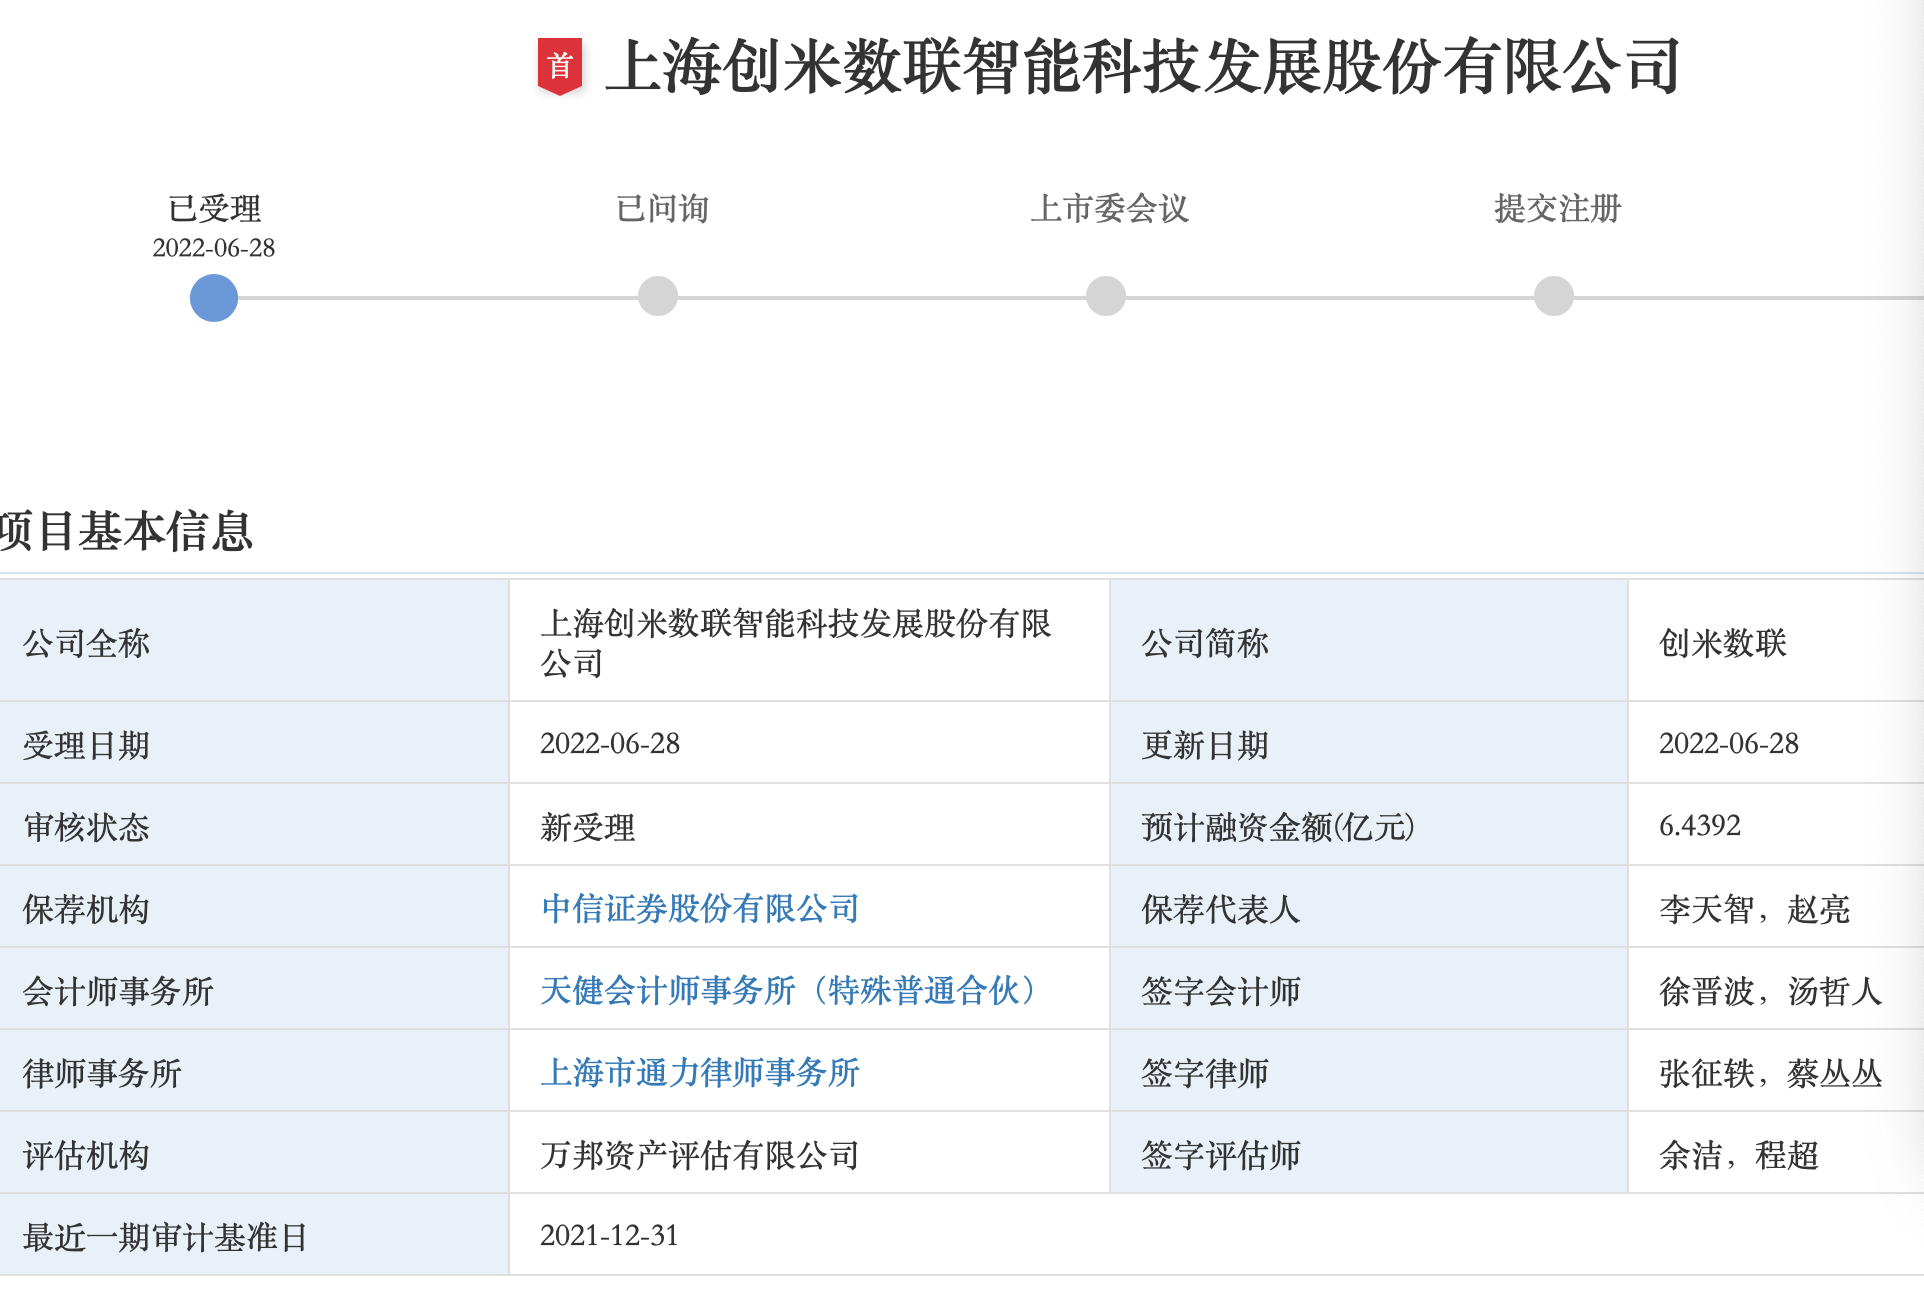1924x1304 pixels.
Task: Click the 公司简称 label cell
Action: [1368, 641]
